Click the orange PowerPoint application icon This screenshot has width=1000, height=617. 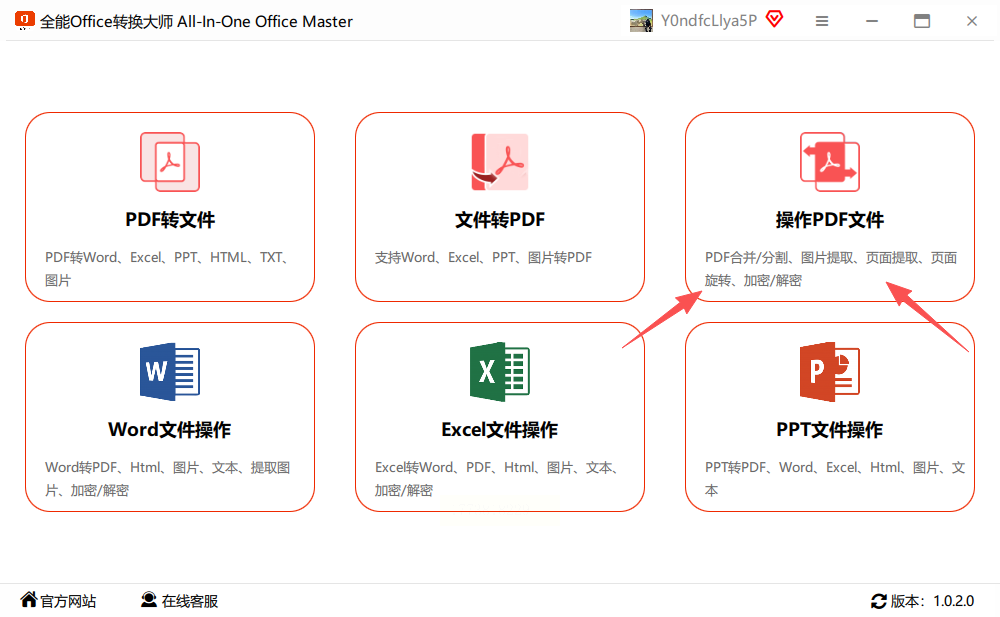tap(830, 372)
